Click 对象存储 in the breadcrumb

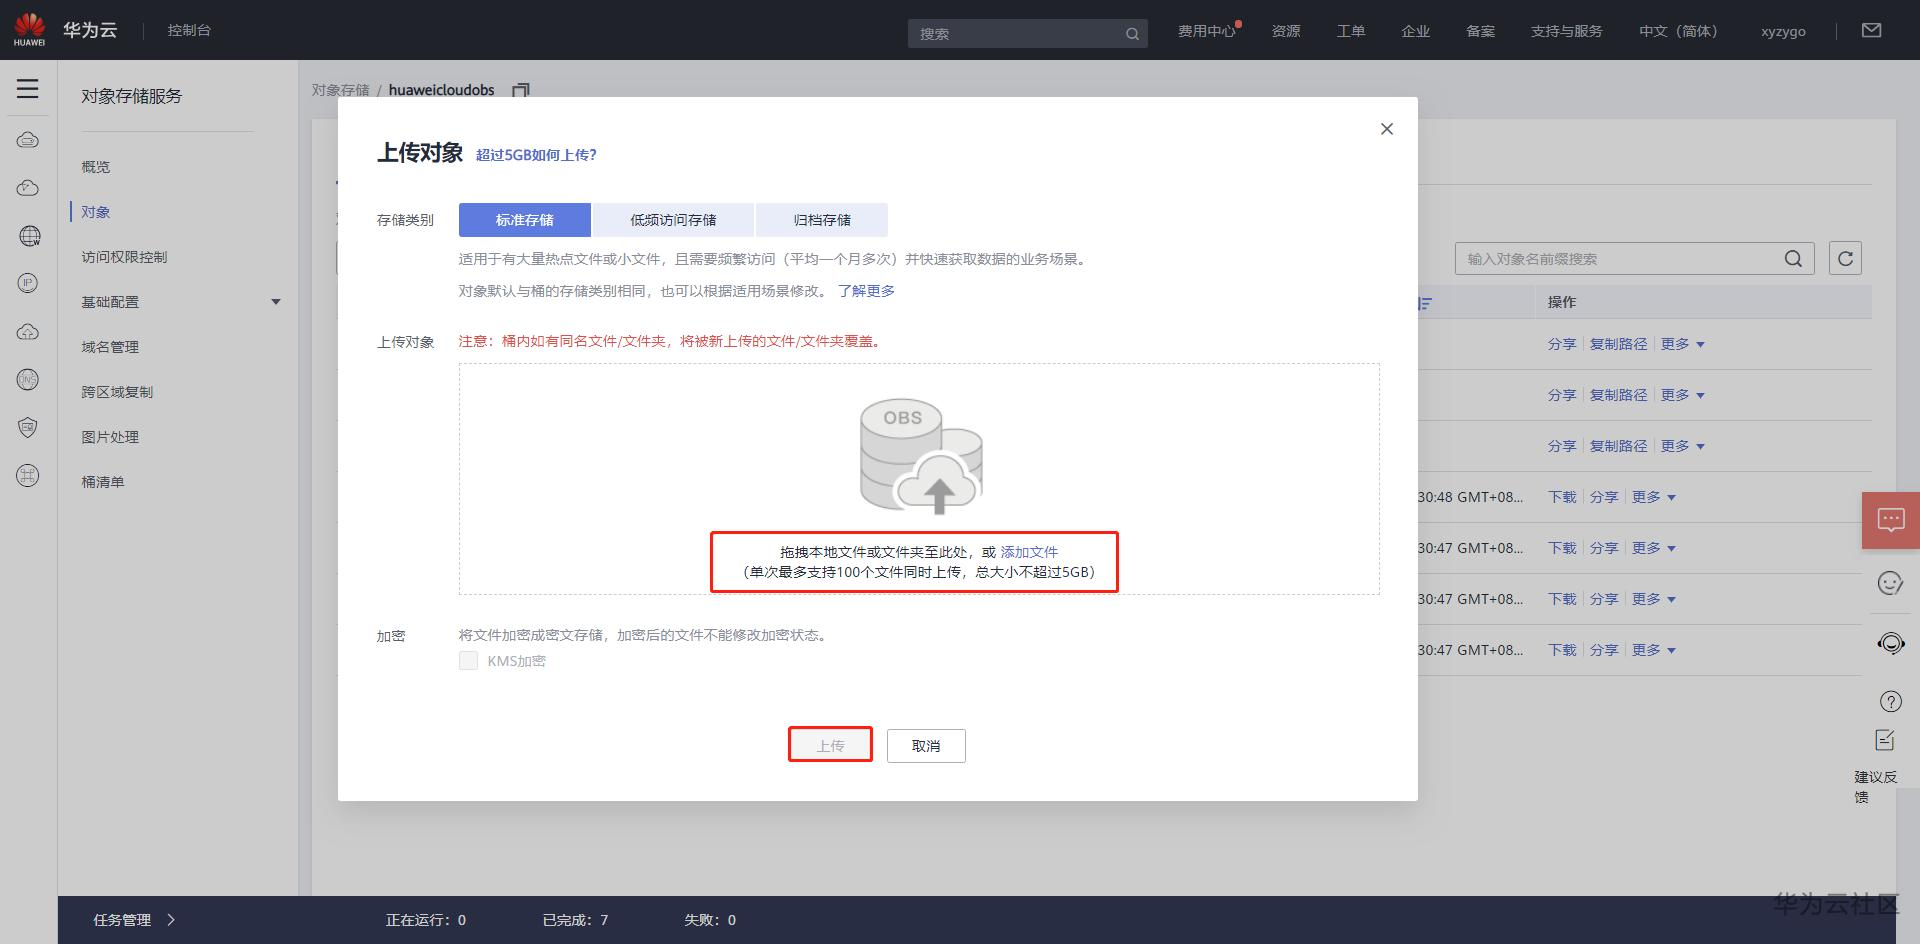click(340, 90)
